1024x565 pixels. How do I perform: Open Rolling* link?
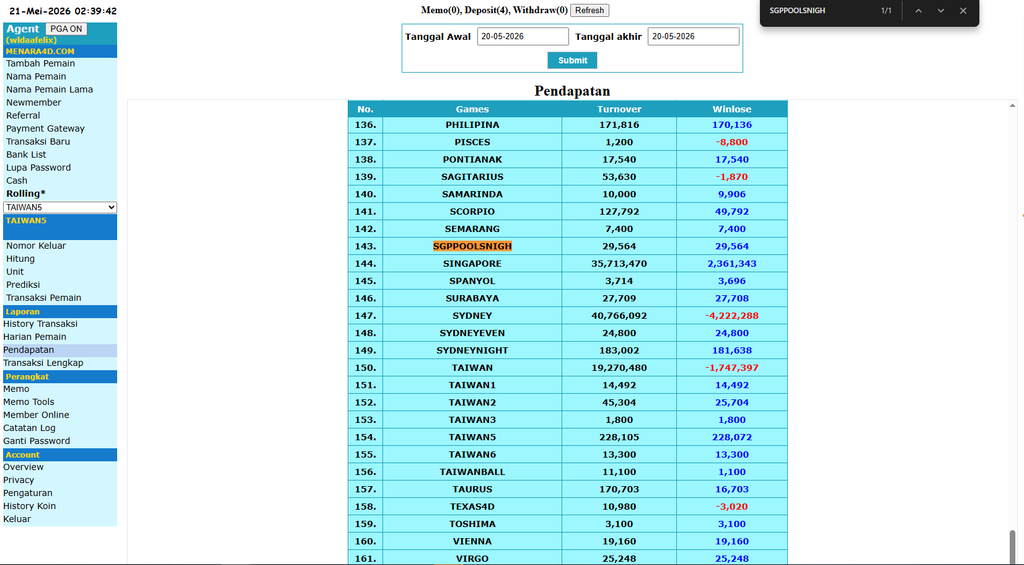[25, 194]
